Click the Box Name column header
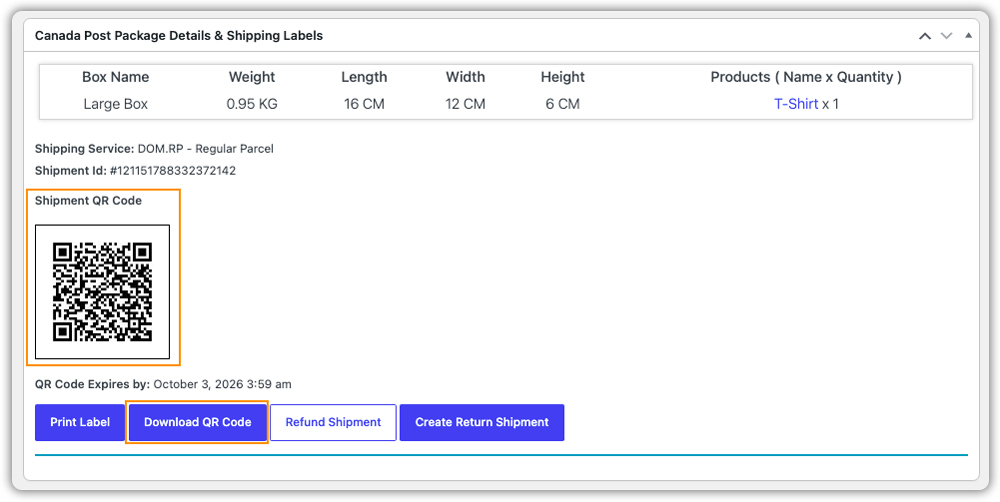Viewport: 1000px width, 502px height. click(115, 77)
